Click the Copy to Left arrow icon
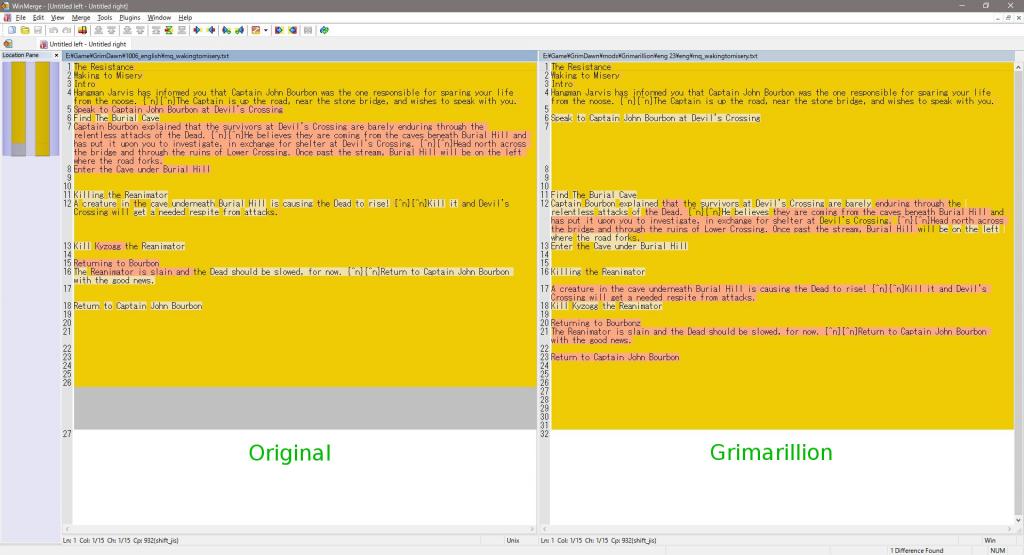 211,30
